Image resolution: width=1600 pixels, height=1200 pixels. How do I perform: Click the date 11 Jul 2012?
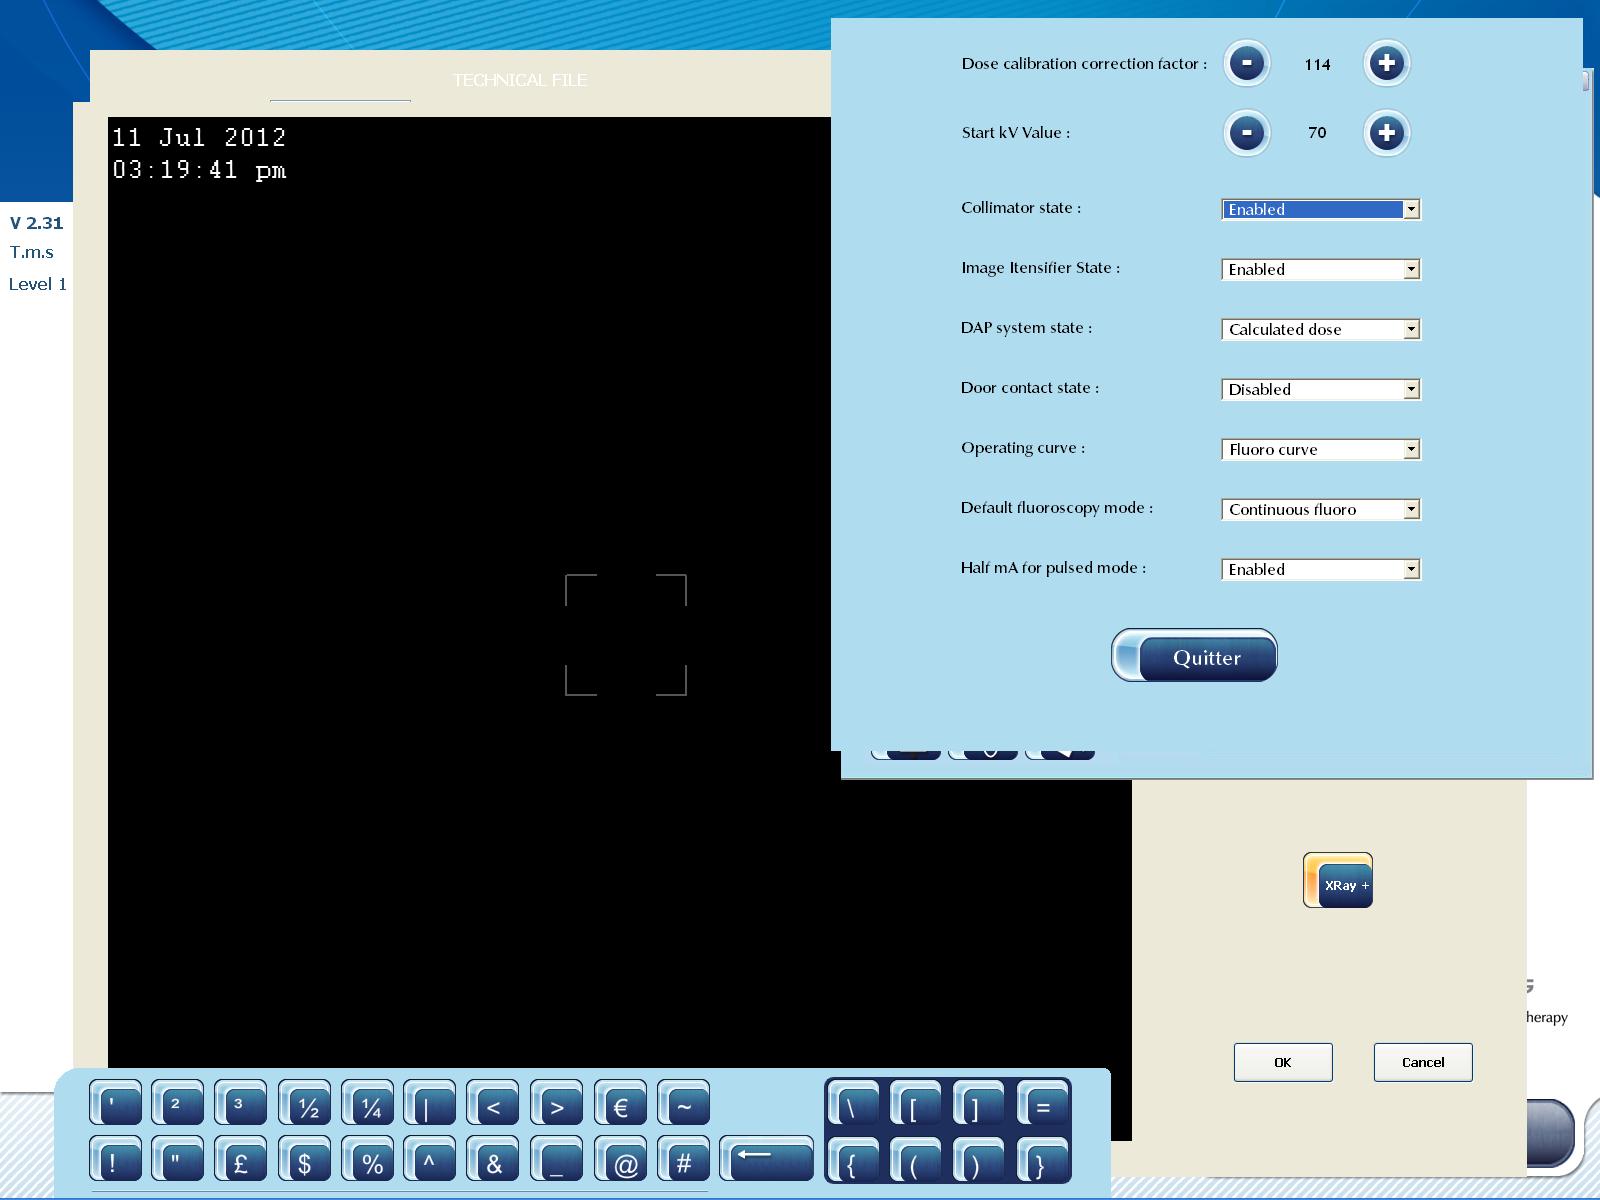[199, 137]
